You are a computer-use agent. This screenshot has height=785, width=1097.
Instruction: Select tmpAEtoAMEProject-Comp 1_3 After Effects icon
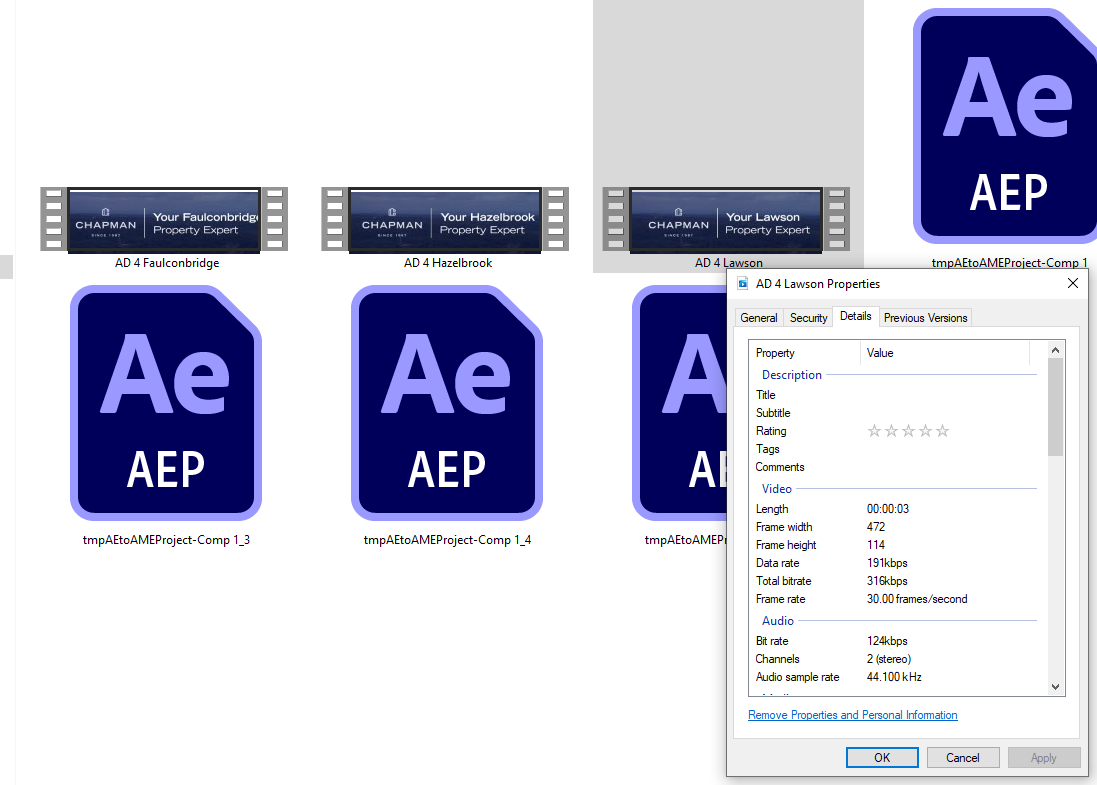click(166, 402)
